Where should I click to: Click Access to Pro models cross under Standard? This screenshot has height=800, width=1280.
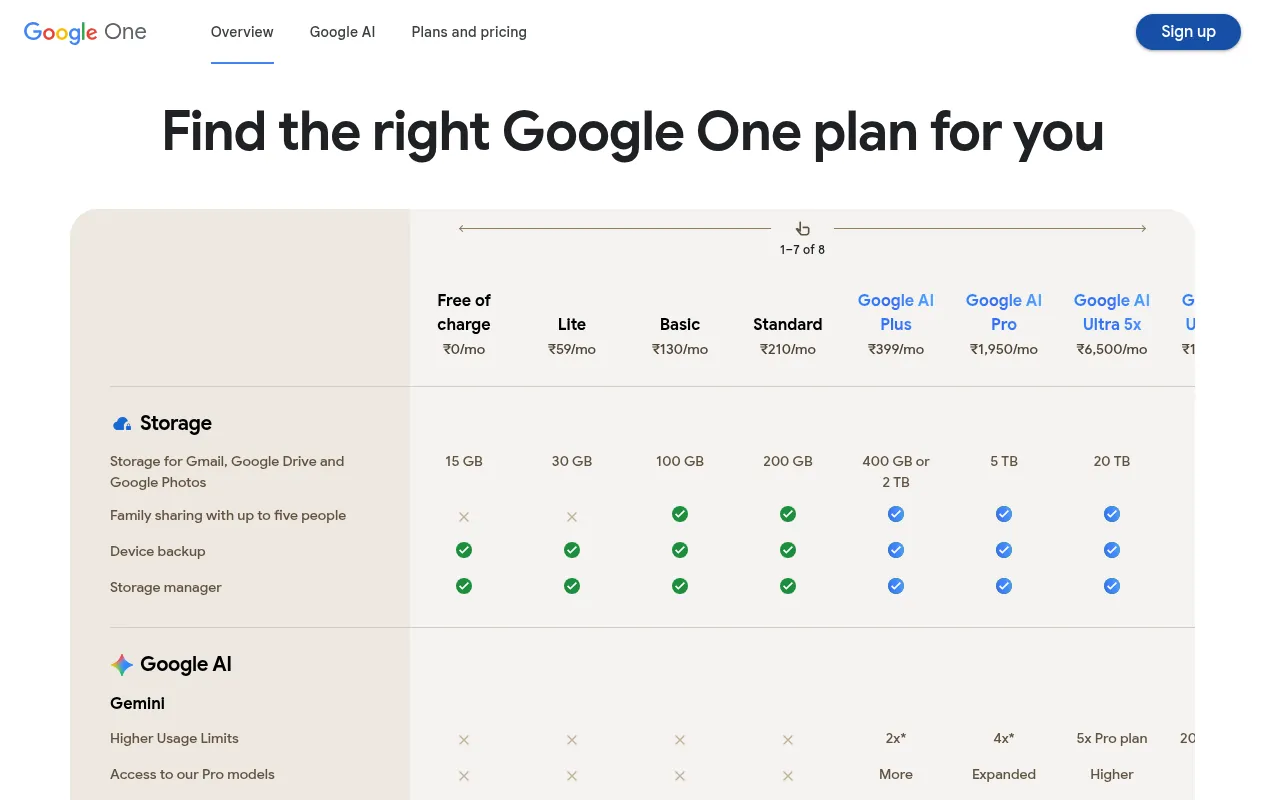click(788, 776)
